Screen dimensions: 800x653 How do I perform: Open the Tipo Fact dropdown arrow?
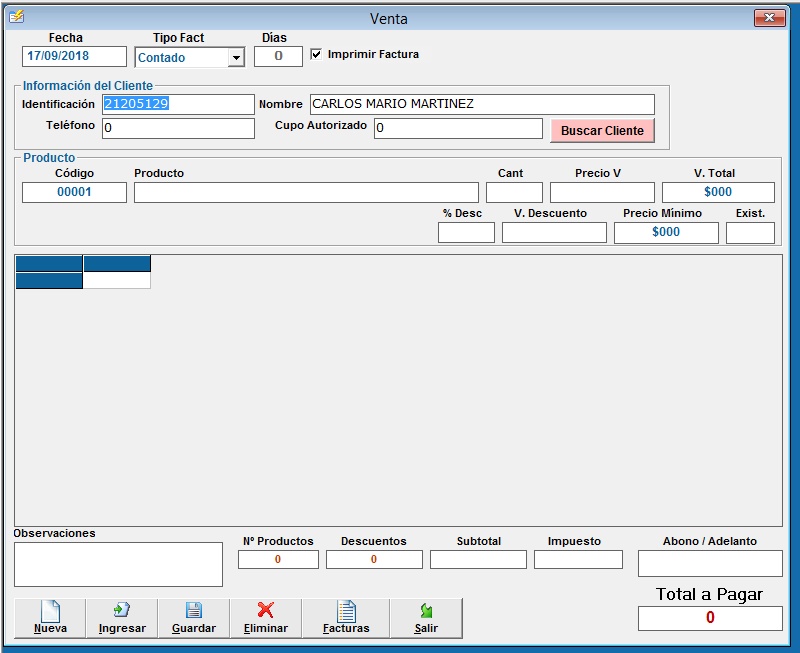[236, 58]
